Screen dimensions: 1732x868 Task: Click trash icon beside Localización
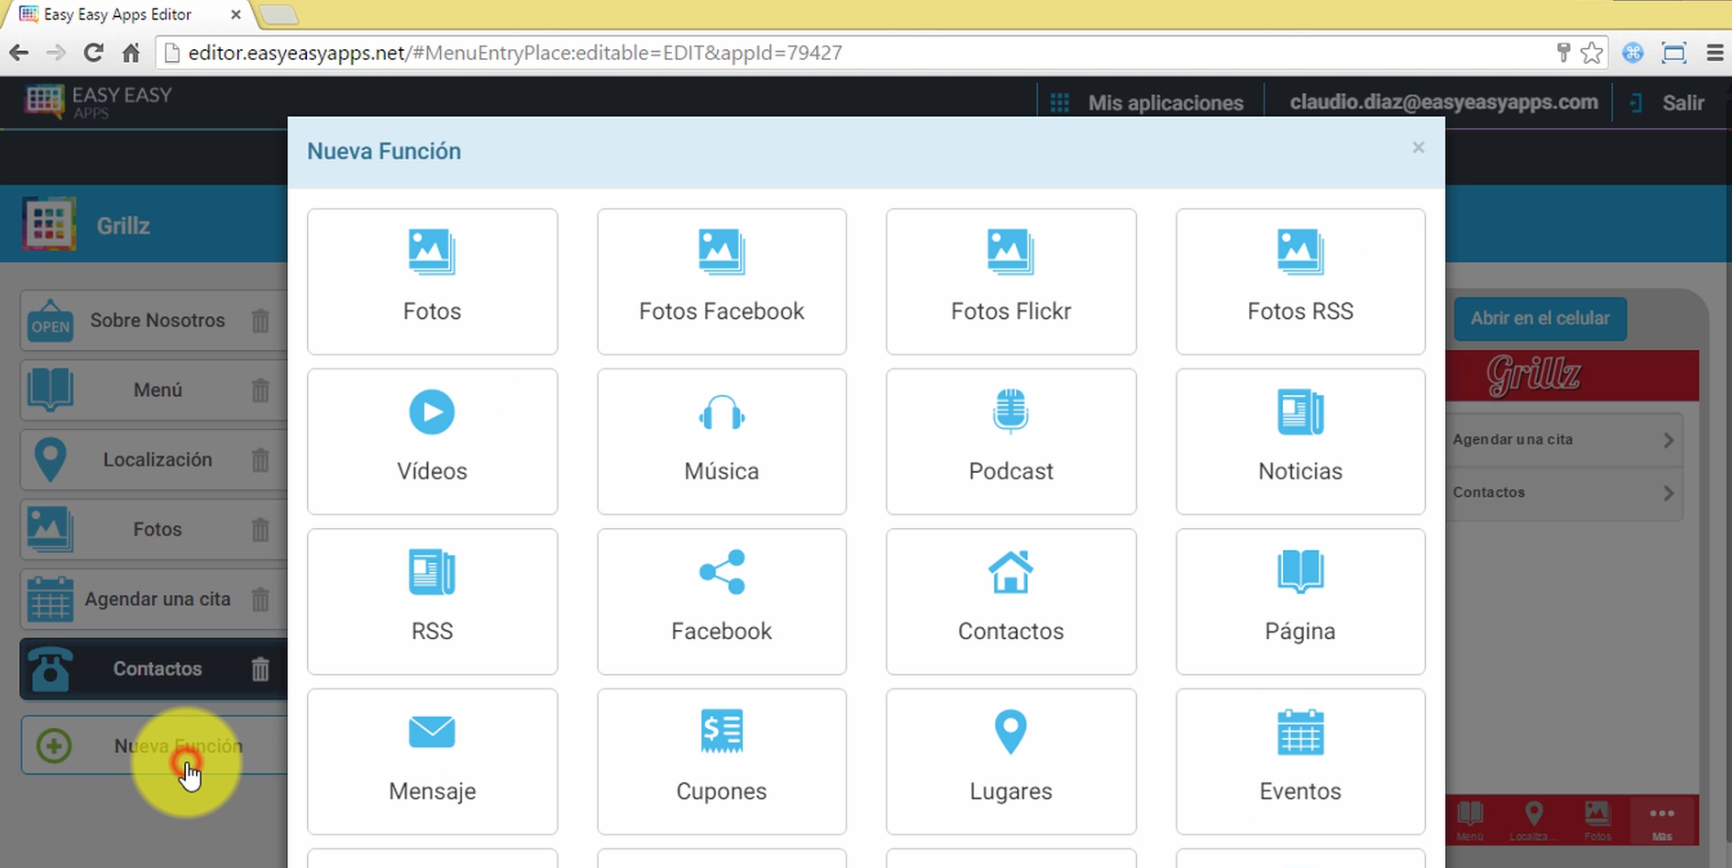260,460
